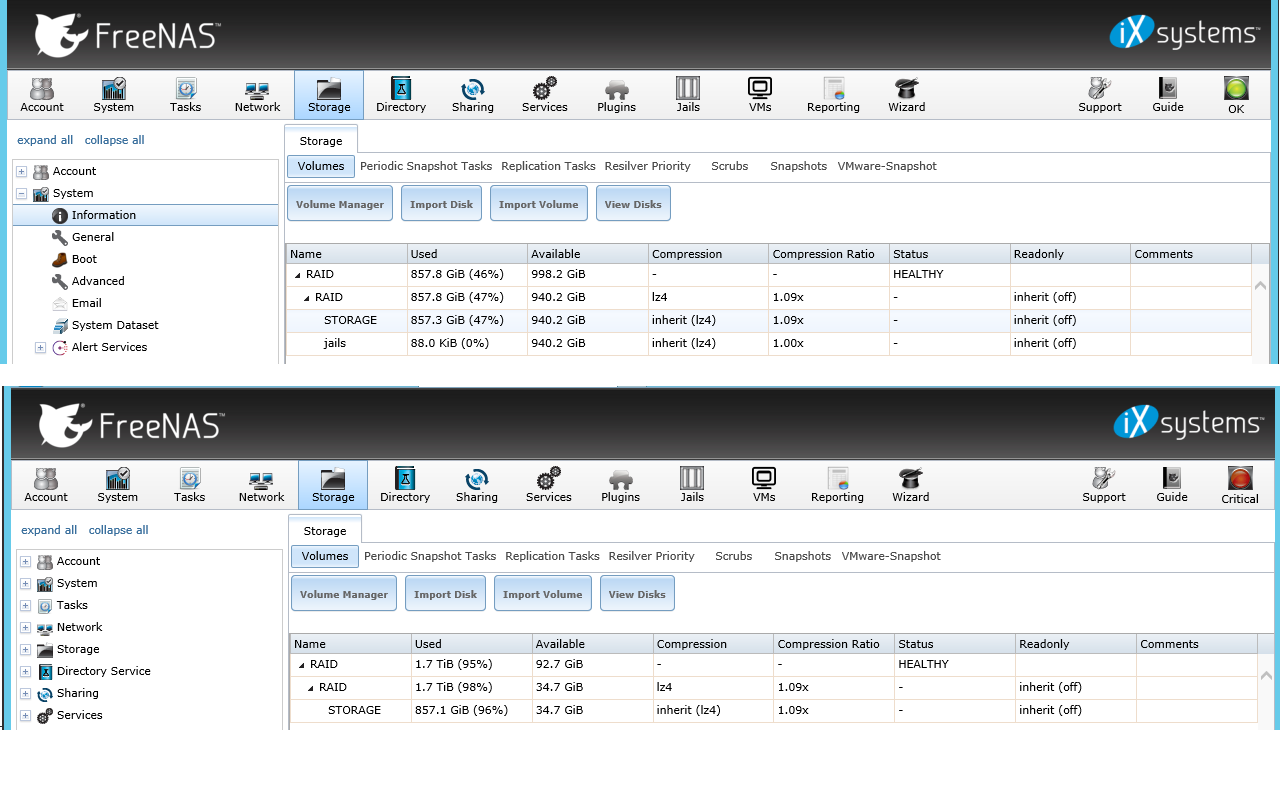Open Reporting in the upper window toolbar
The image size is (1280, 795).
point(833,95)
